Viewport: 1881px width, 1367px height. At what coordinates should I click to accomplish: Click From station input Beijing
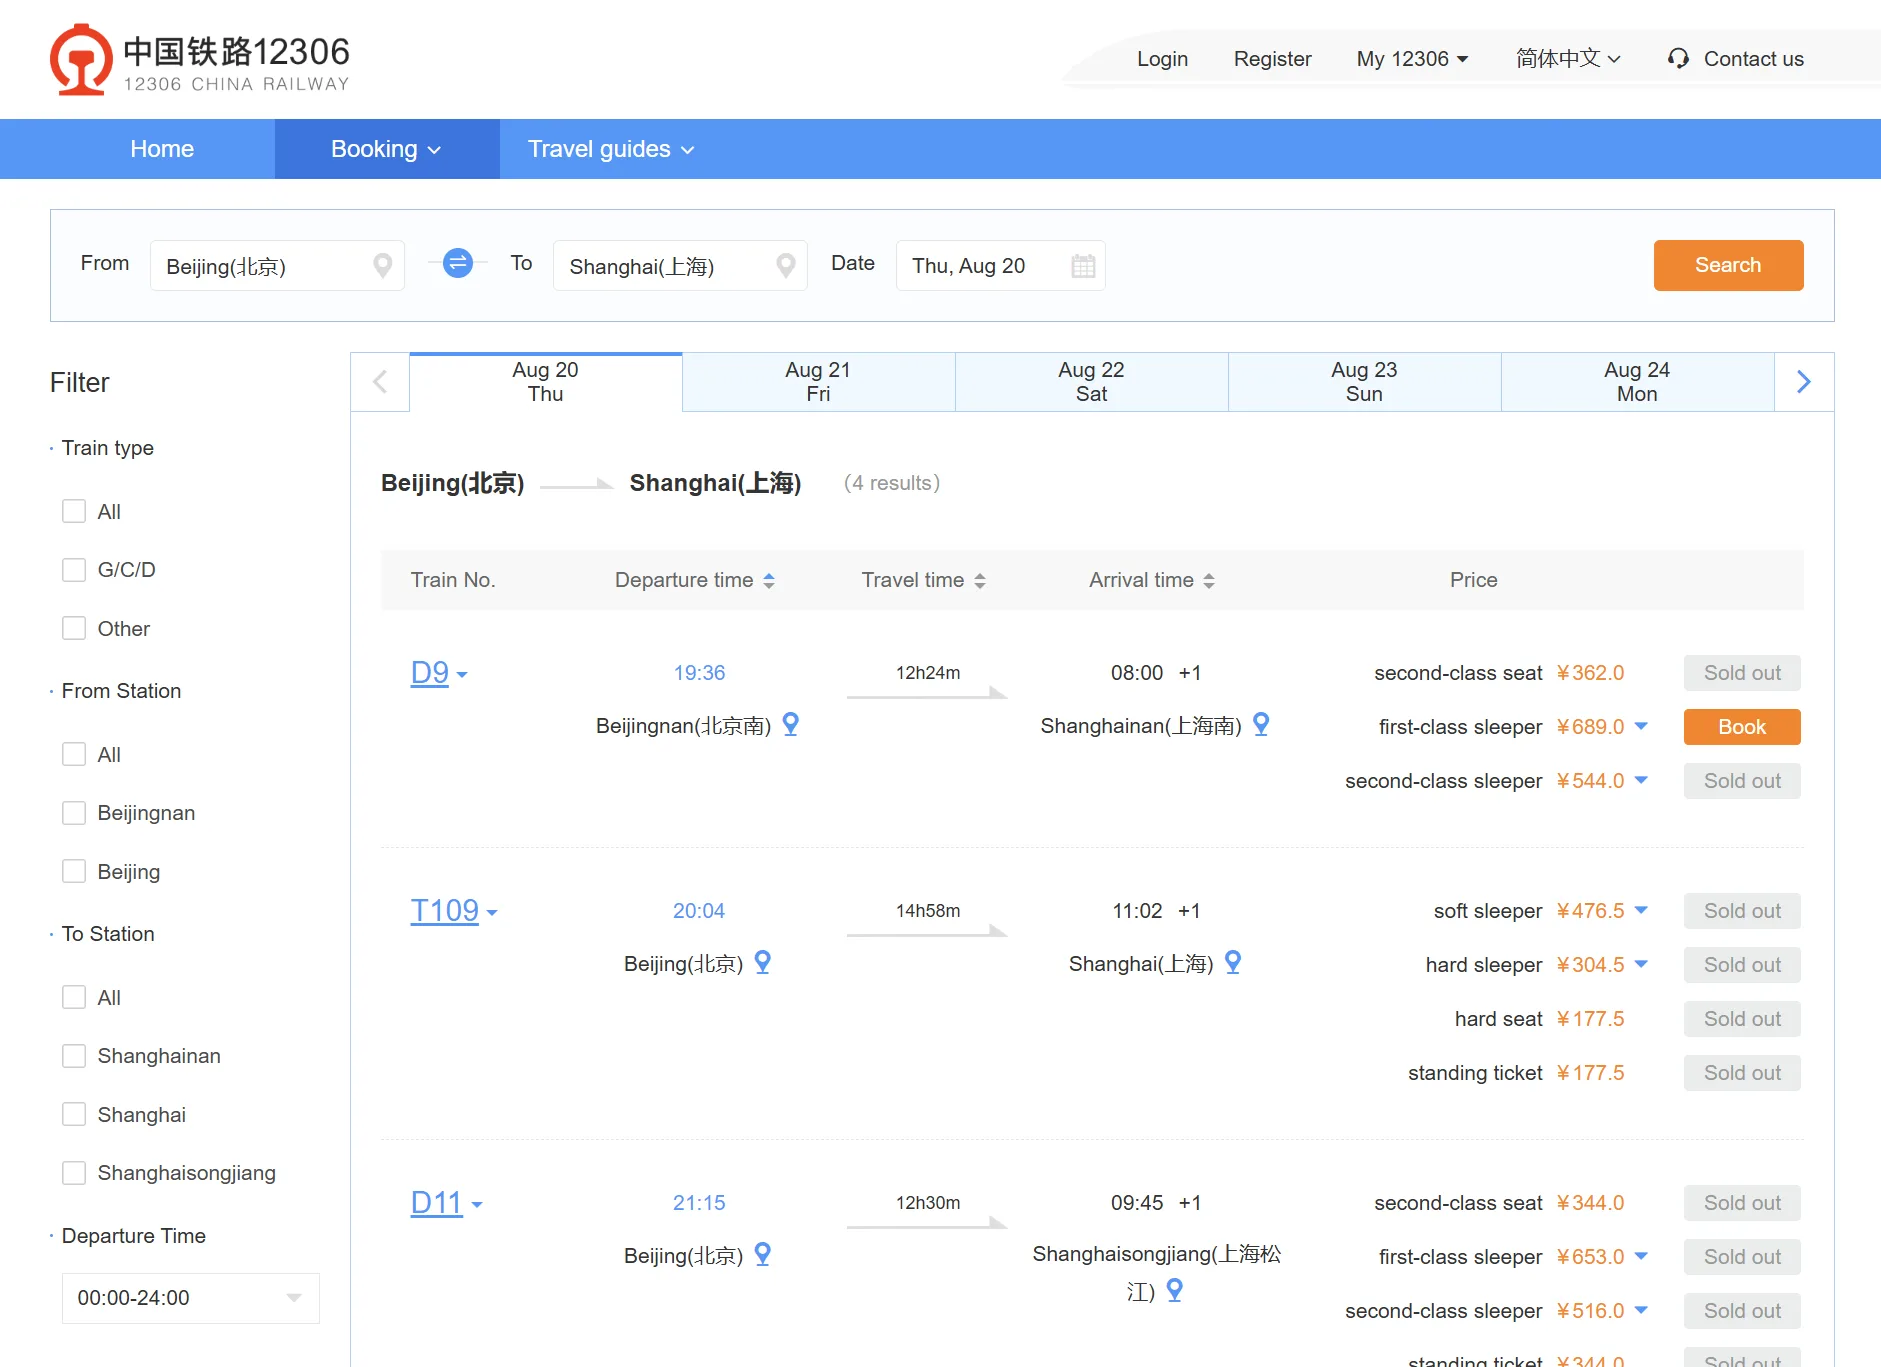[x=277, y=266]
